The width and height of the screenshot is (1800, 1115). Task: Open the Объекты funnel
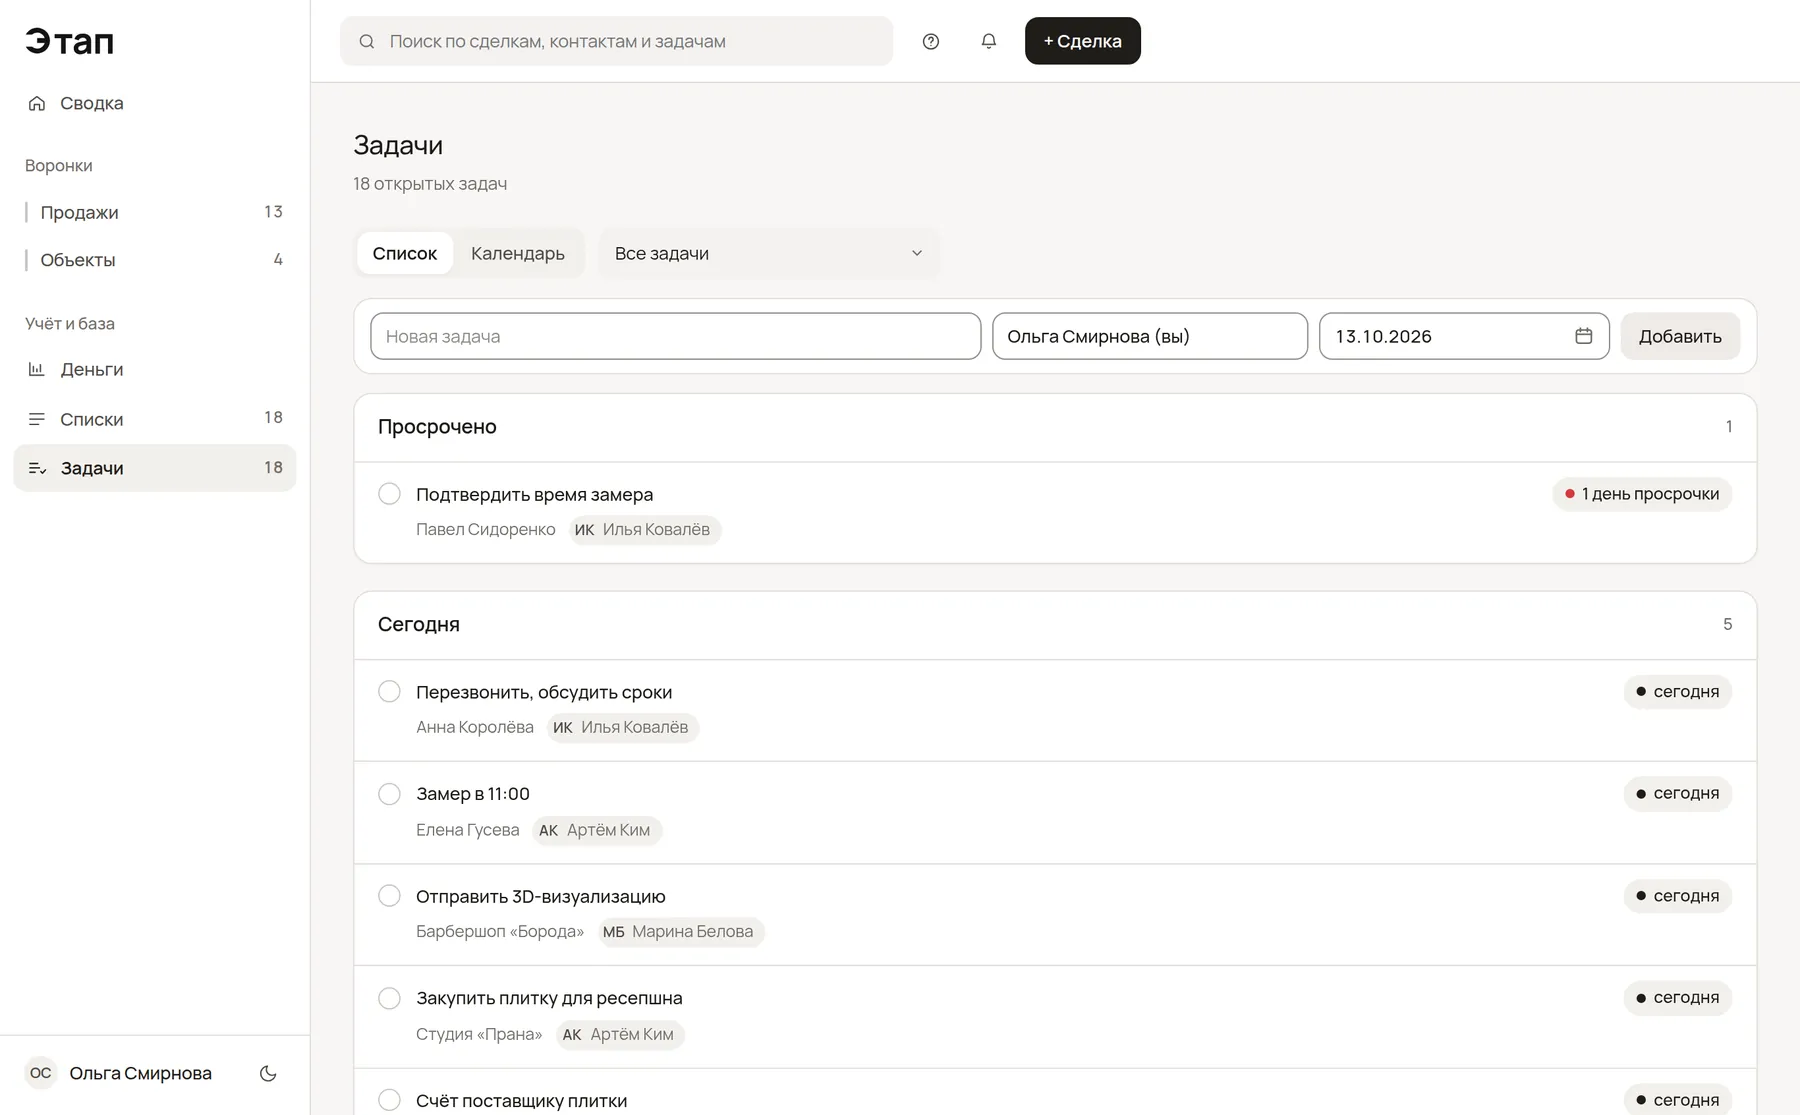(x=155, y=260)
